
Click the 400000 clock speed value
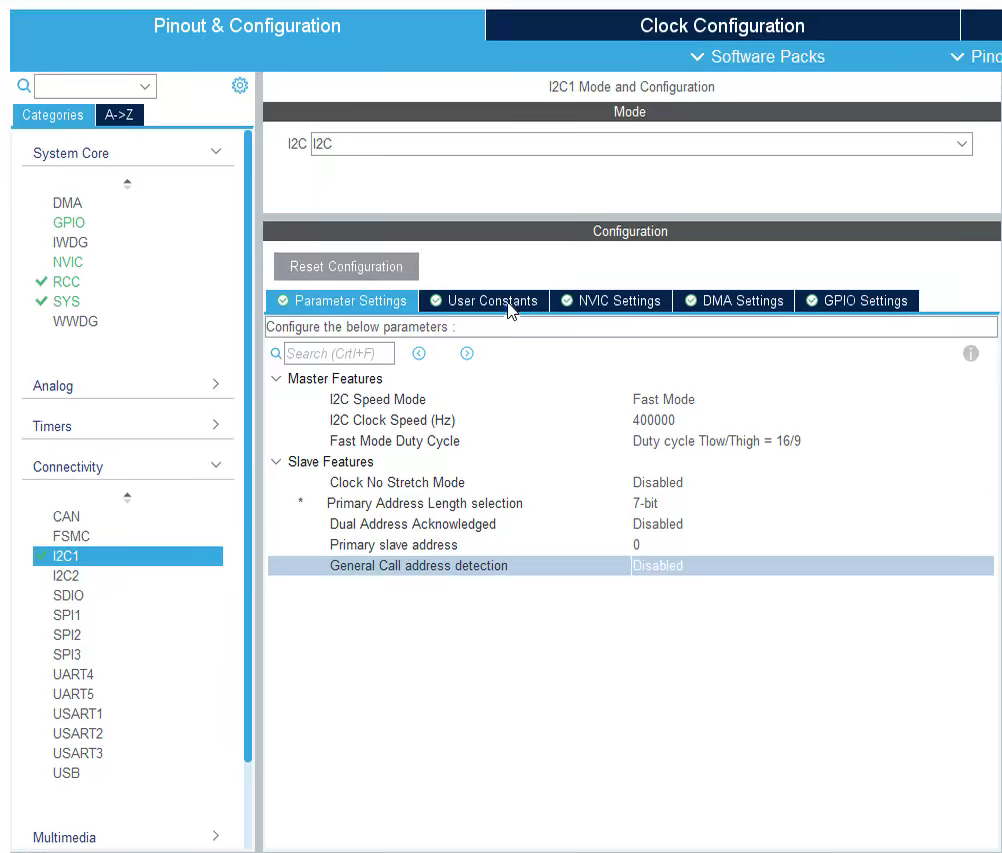(654, 420)
